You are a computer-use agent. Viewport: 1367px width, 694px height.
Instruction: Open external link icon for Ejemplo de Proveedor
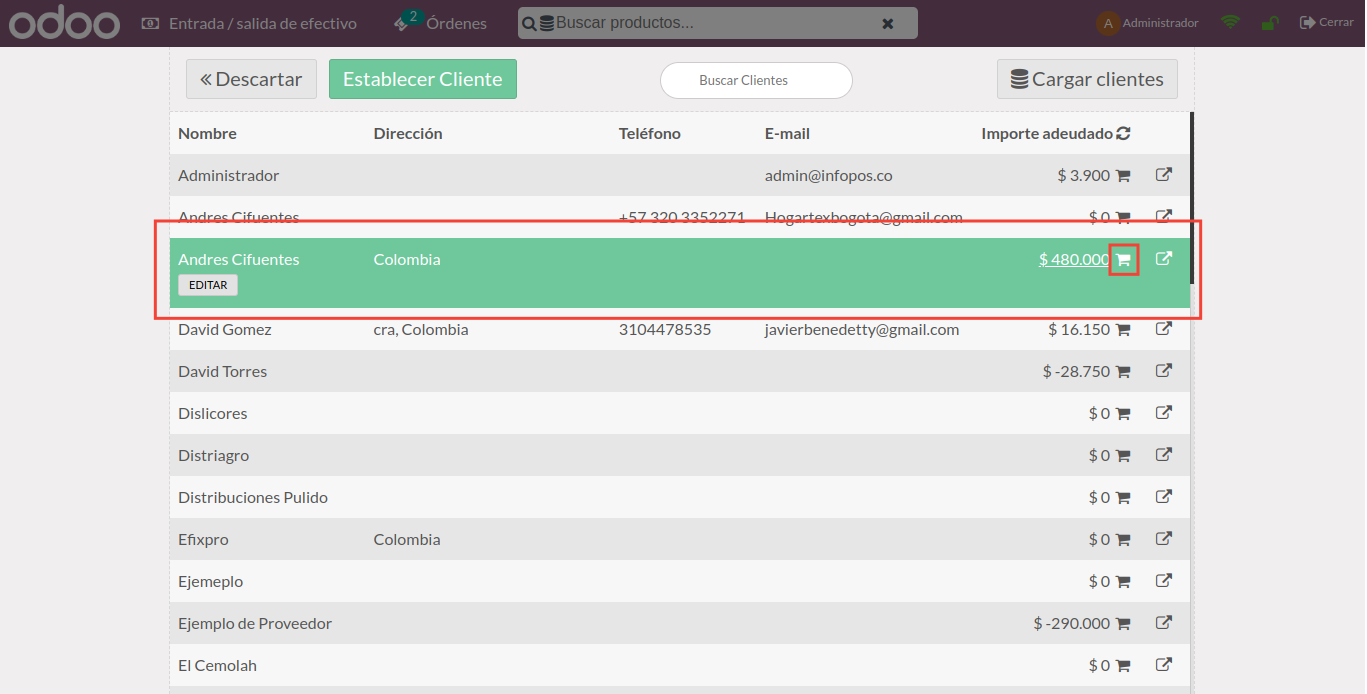(1164, 623)
